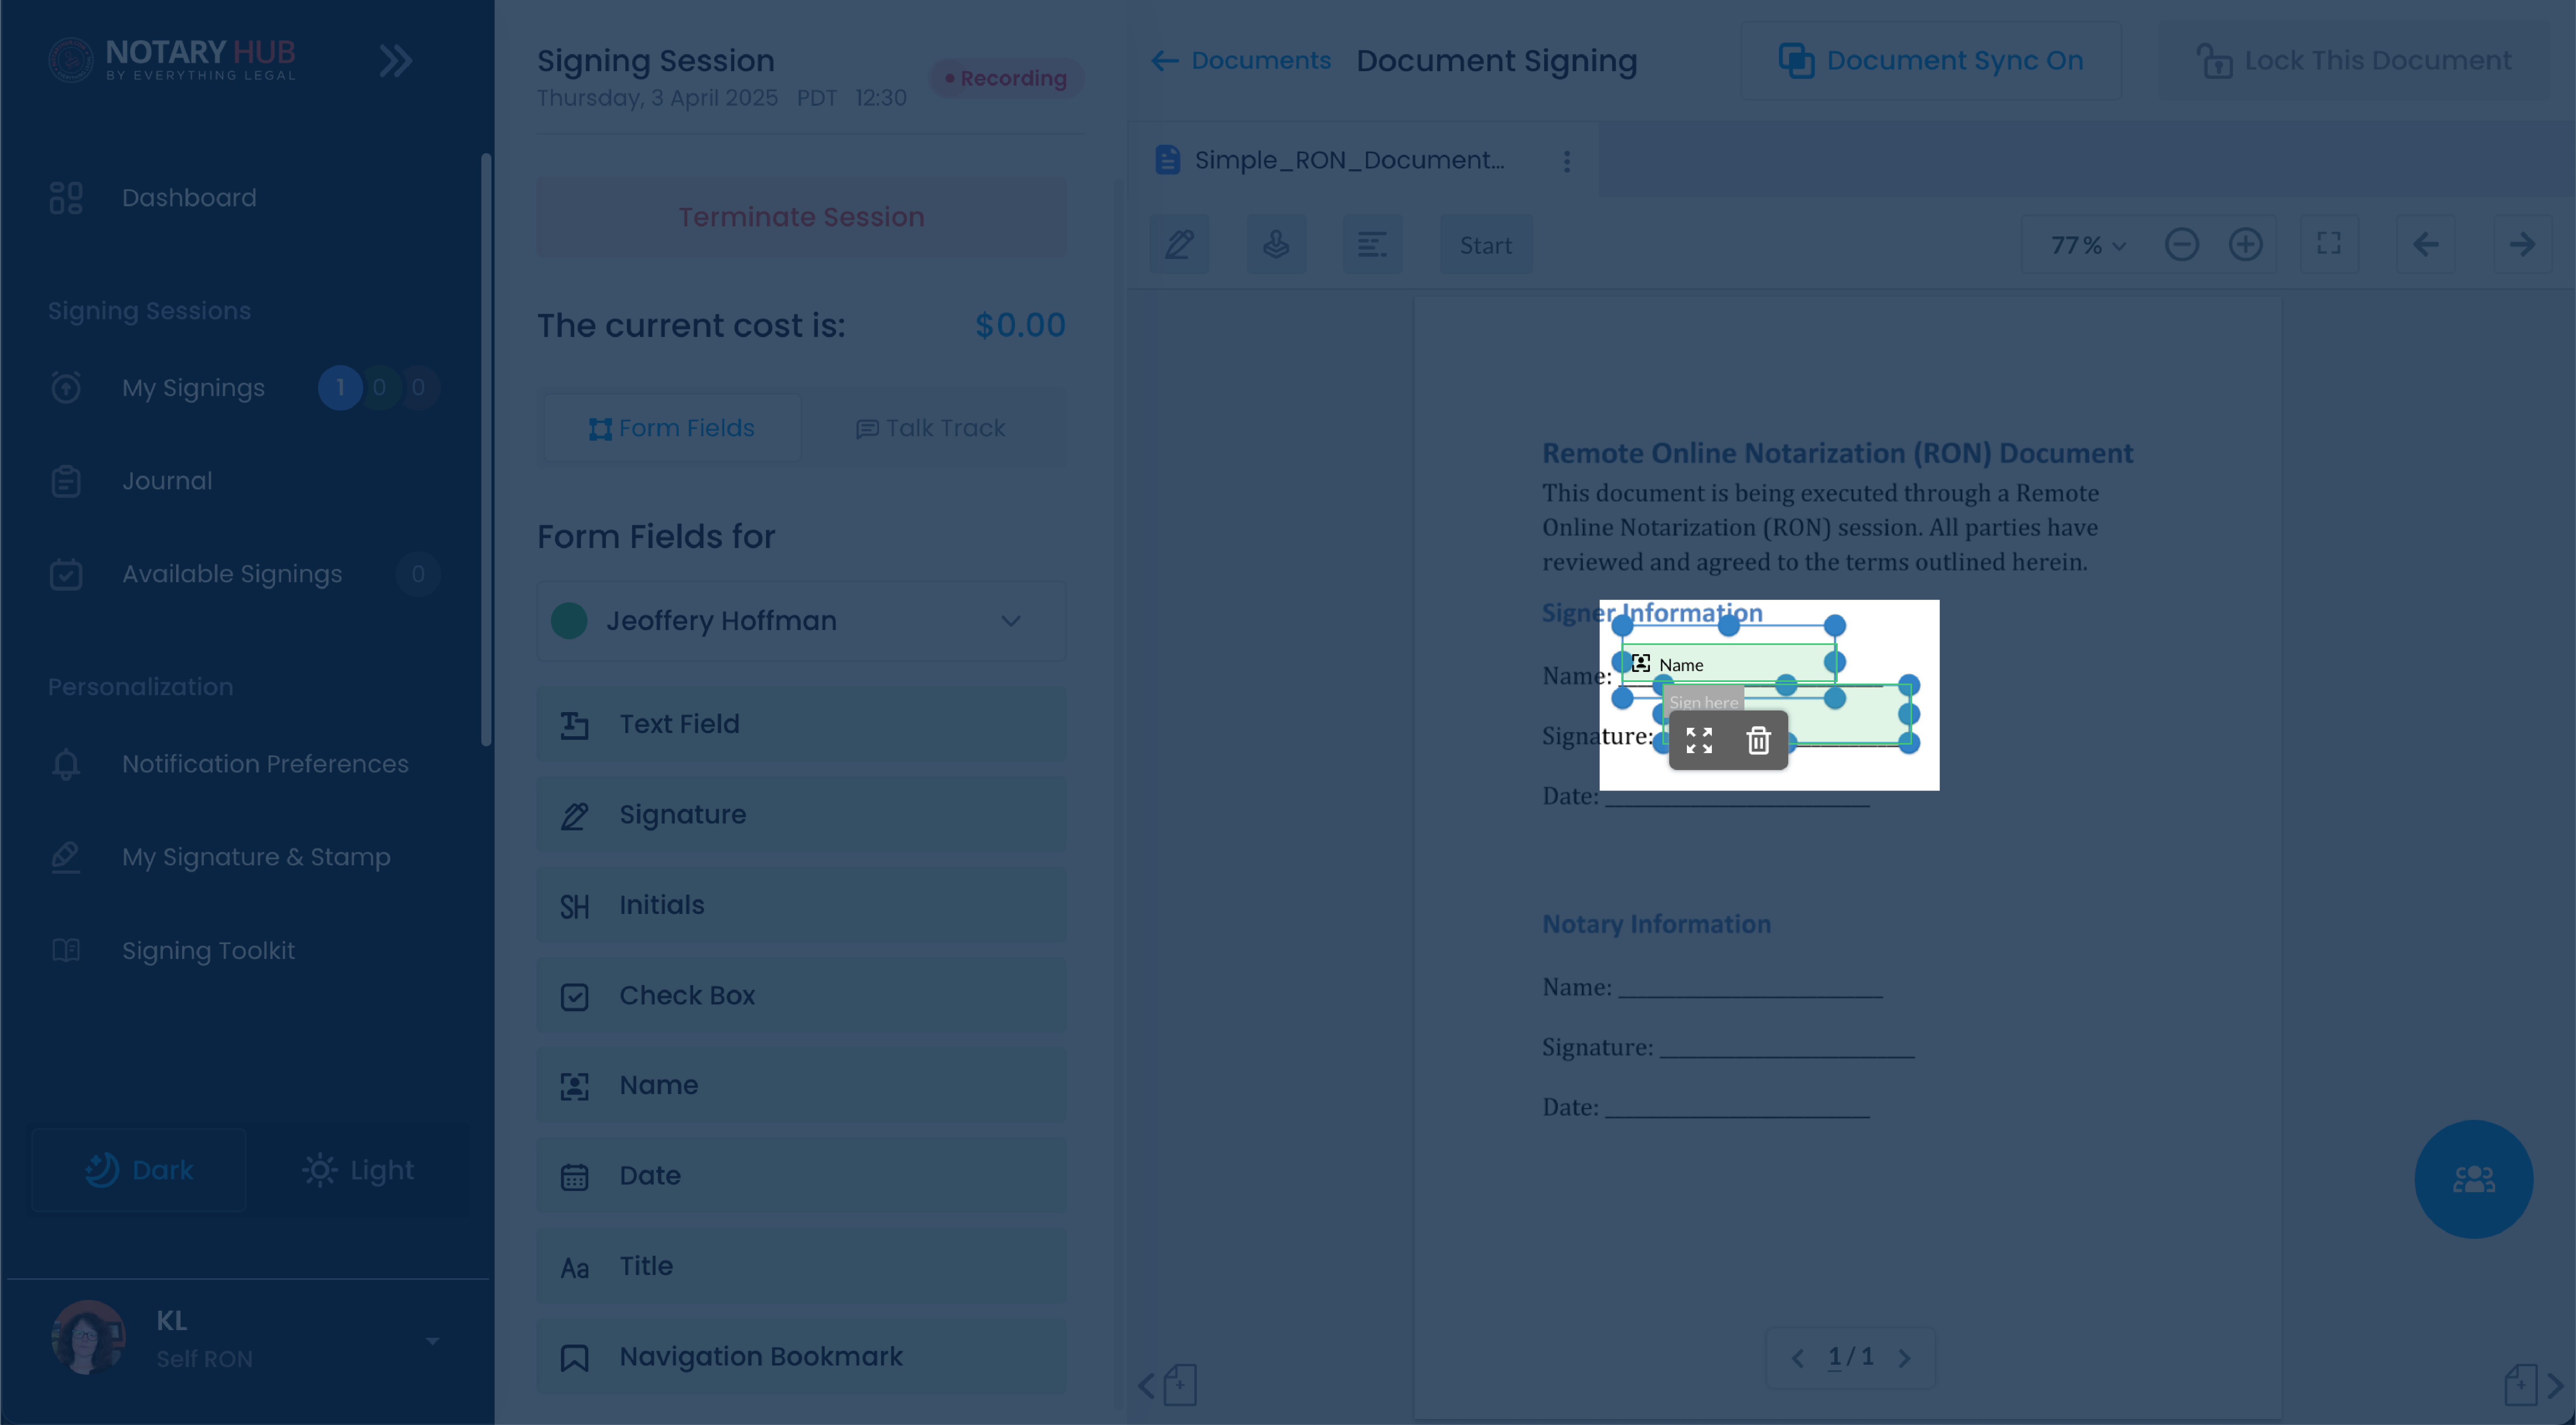
Task: Open Jeoffery Hoffman signer dropdown
Action: 801,621
